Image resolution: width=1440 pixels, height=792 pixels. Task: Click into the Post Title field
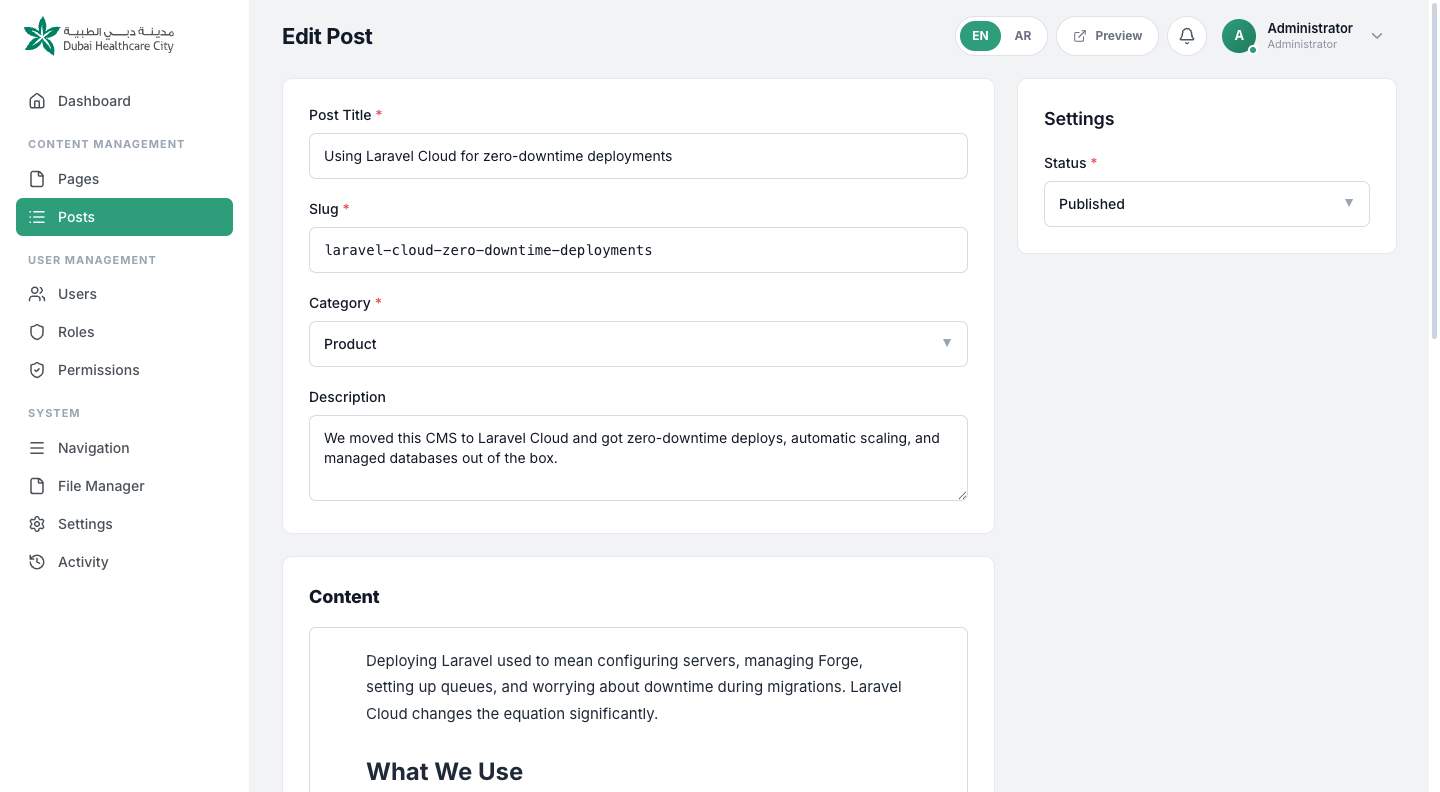(638, 156)
